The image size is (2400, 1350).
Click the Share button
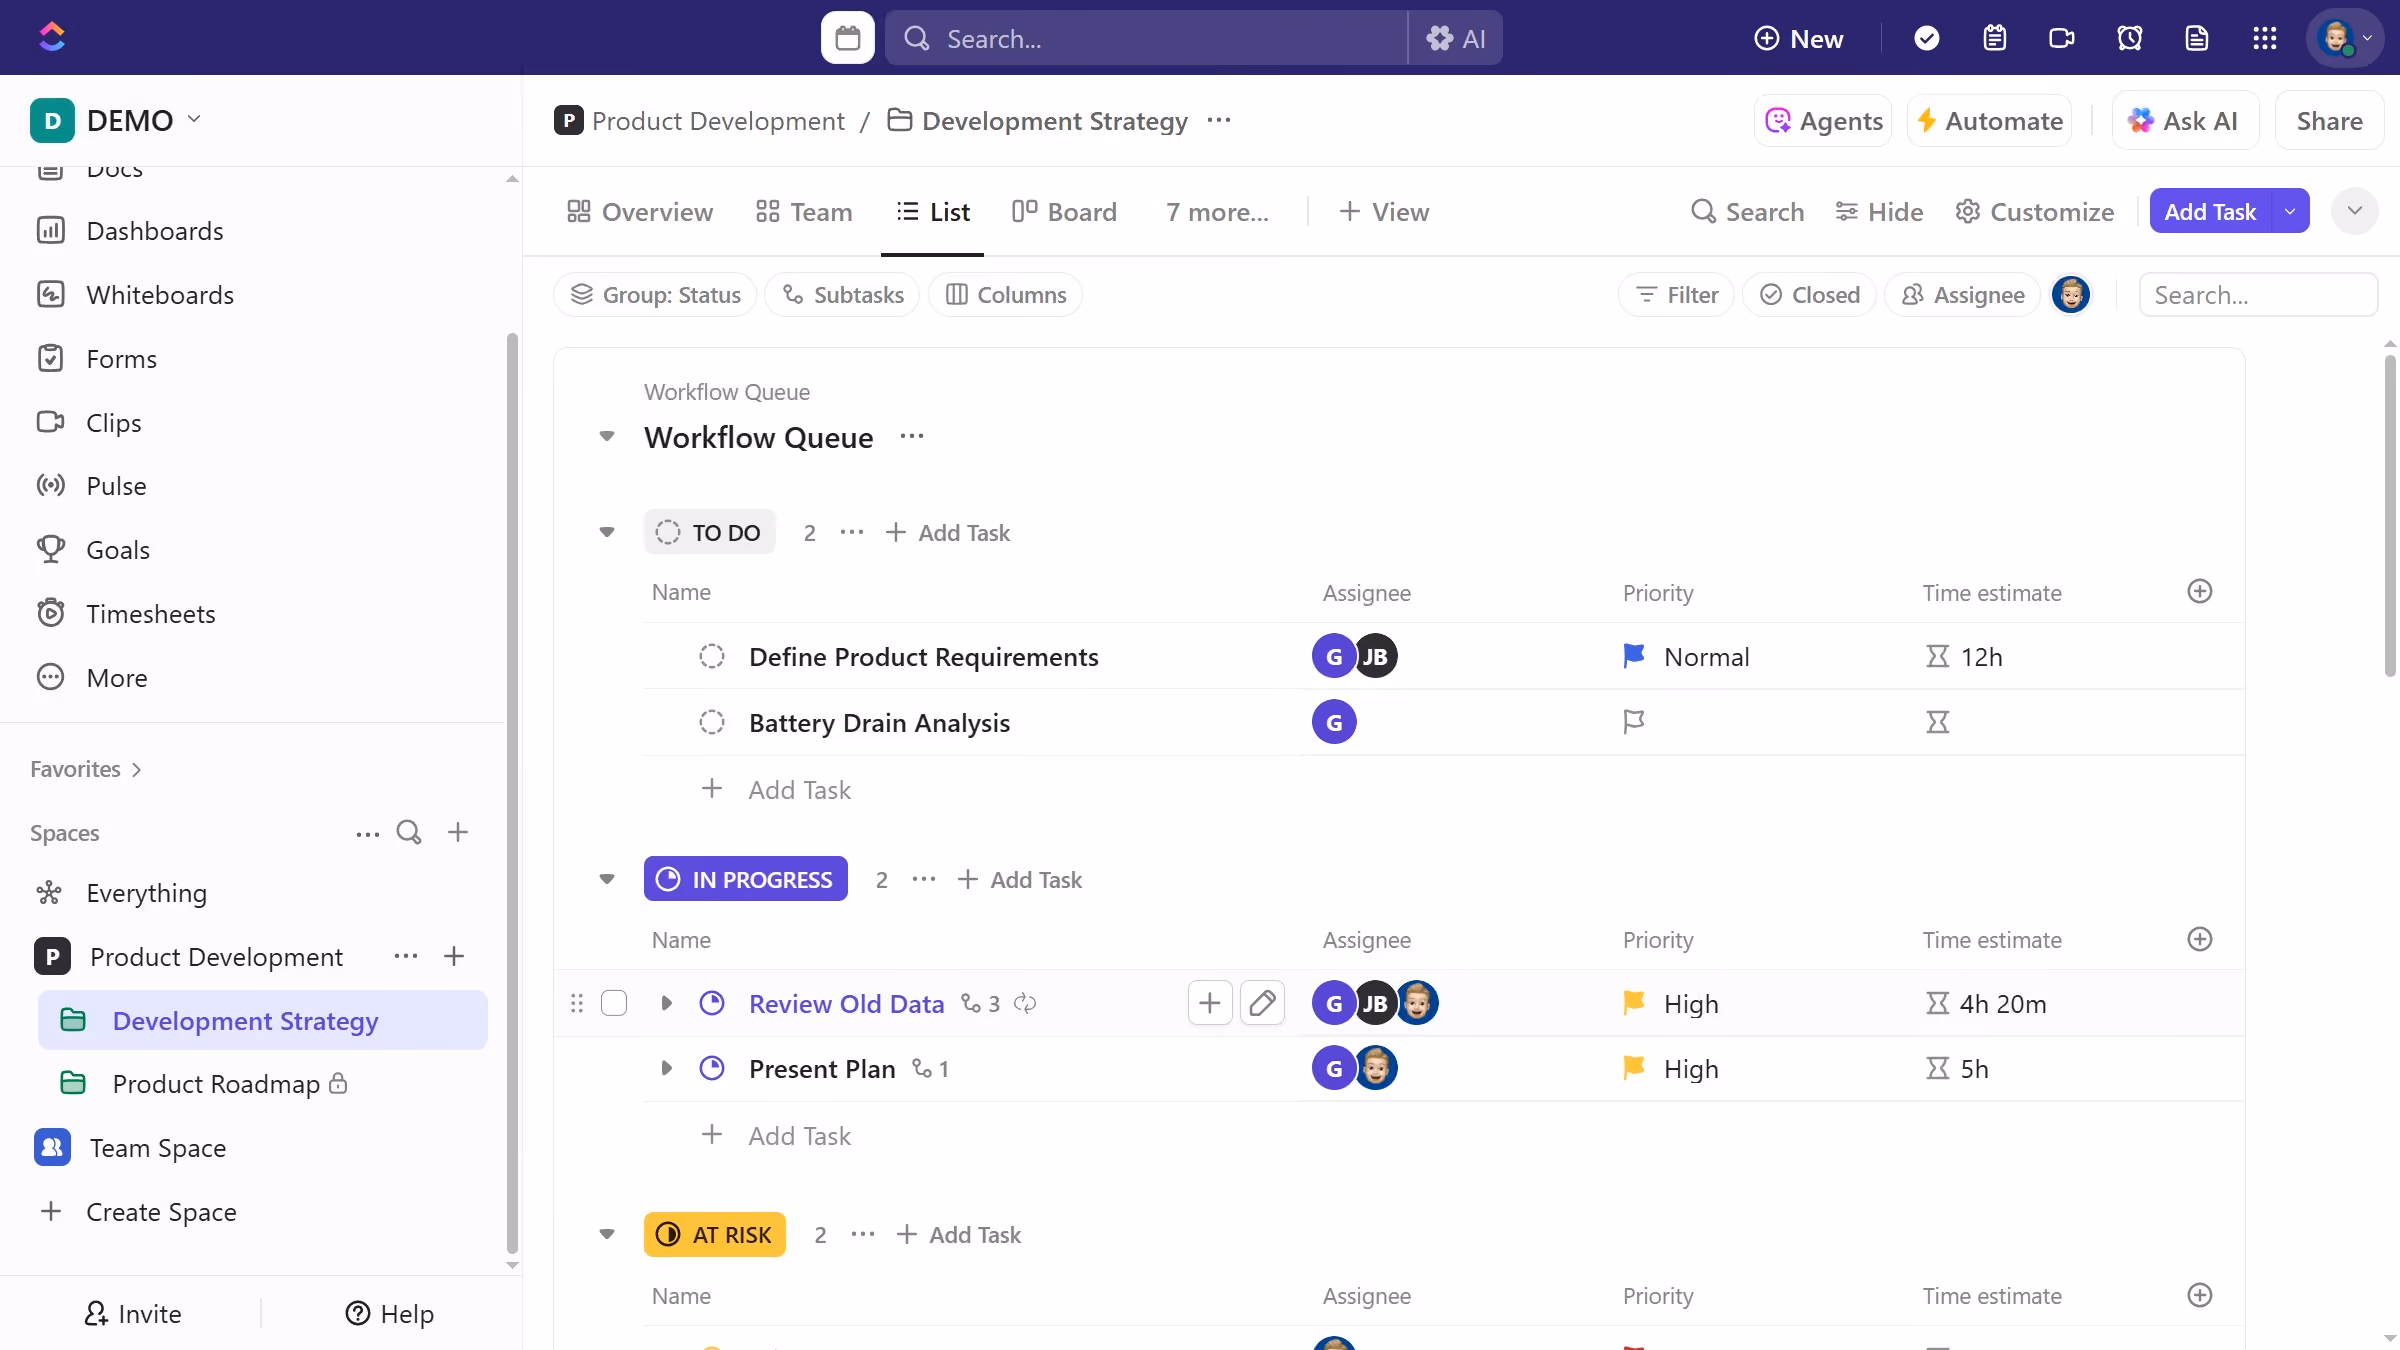pos(2329,121)
